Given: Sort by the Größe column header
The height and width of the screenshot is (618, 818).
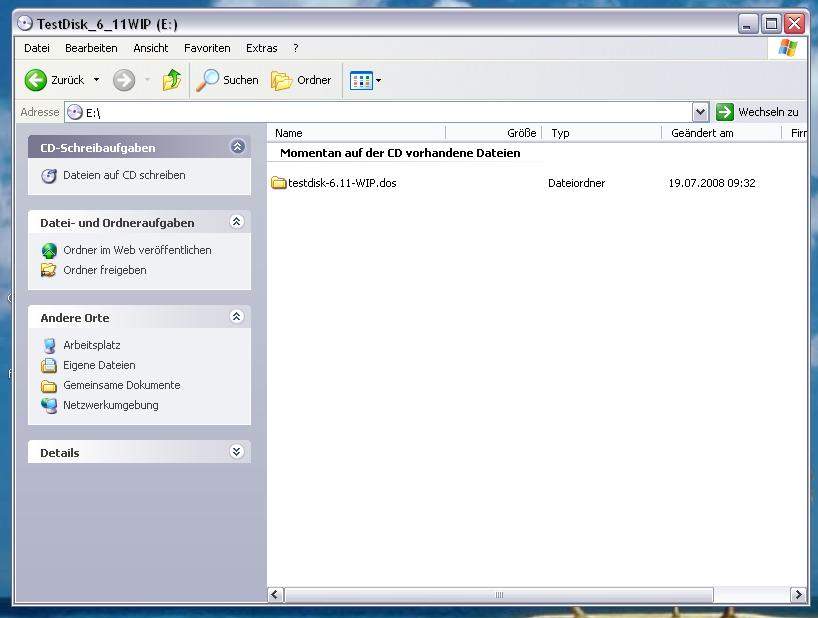Looking at the screenshot, I should click(x=494, y=133).
